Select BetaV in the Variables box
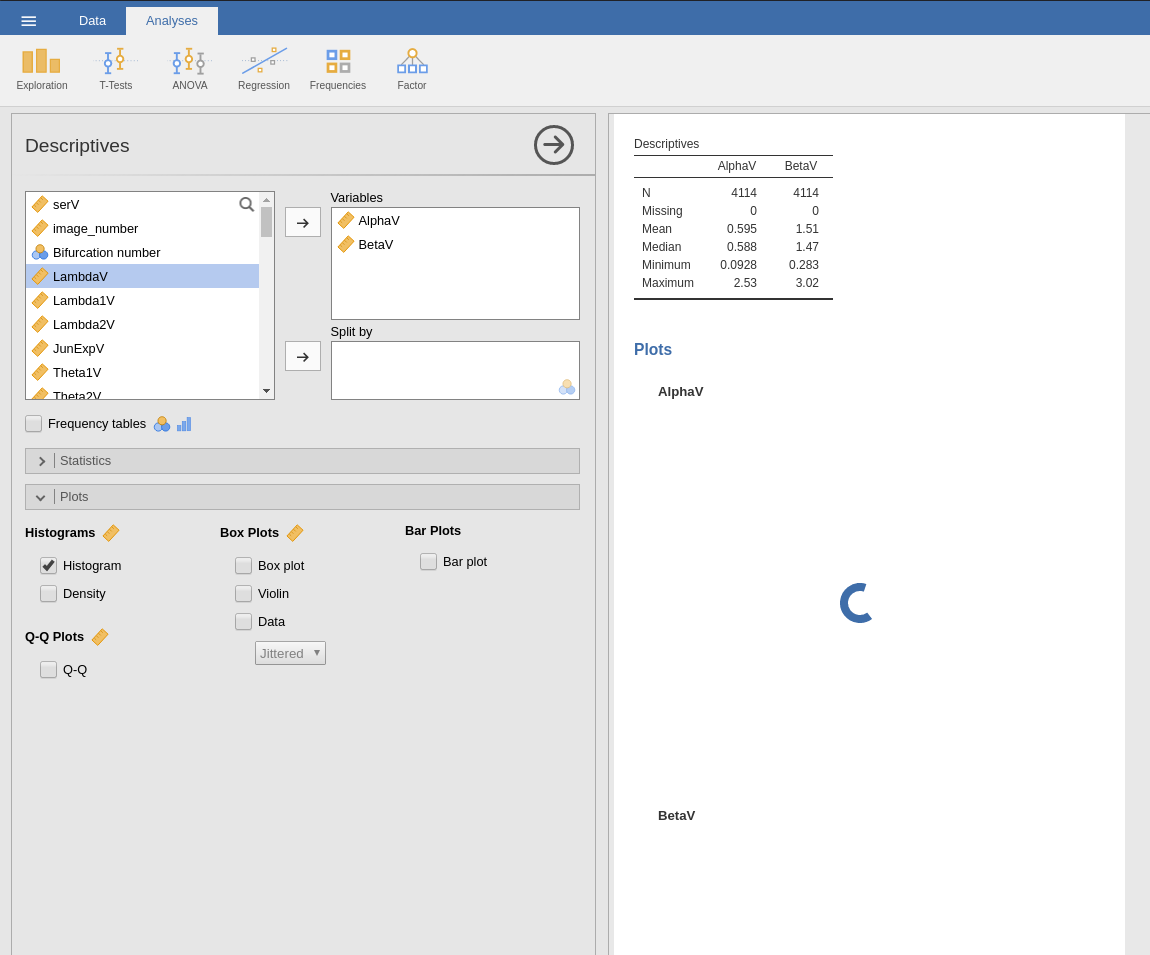Image resolution: width=1150 pixels, height=955 pixels. [x=455, y=244]
